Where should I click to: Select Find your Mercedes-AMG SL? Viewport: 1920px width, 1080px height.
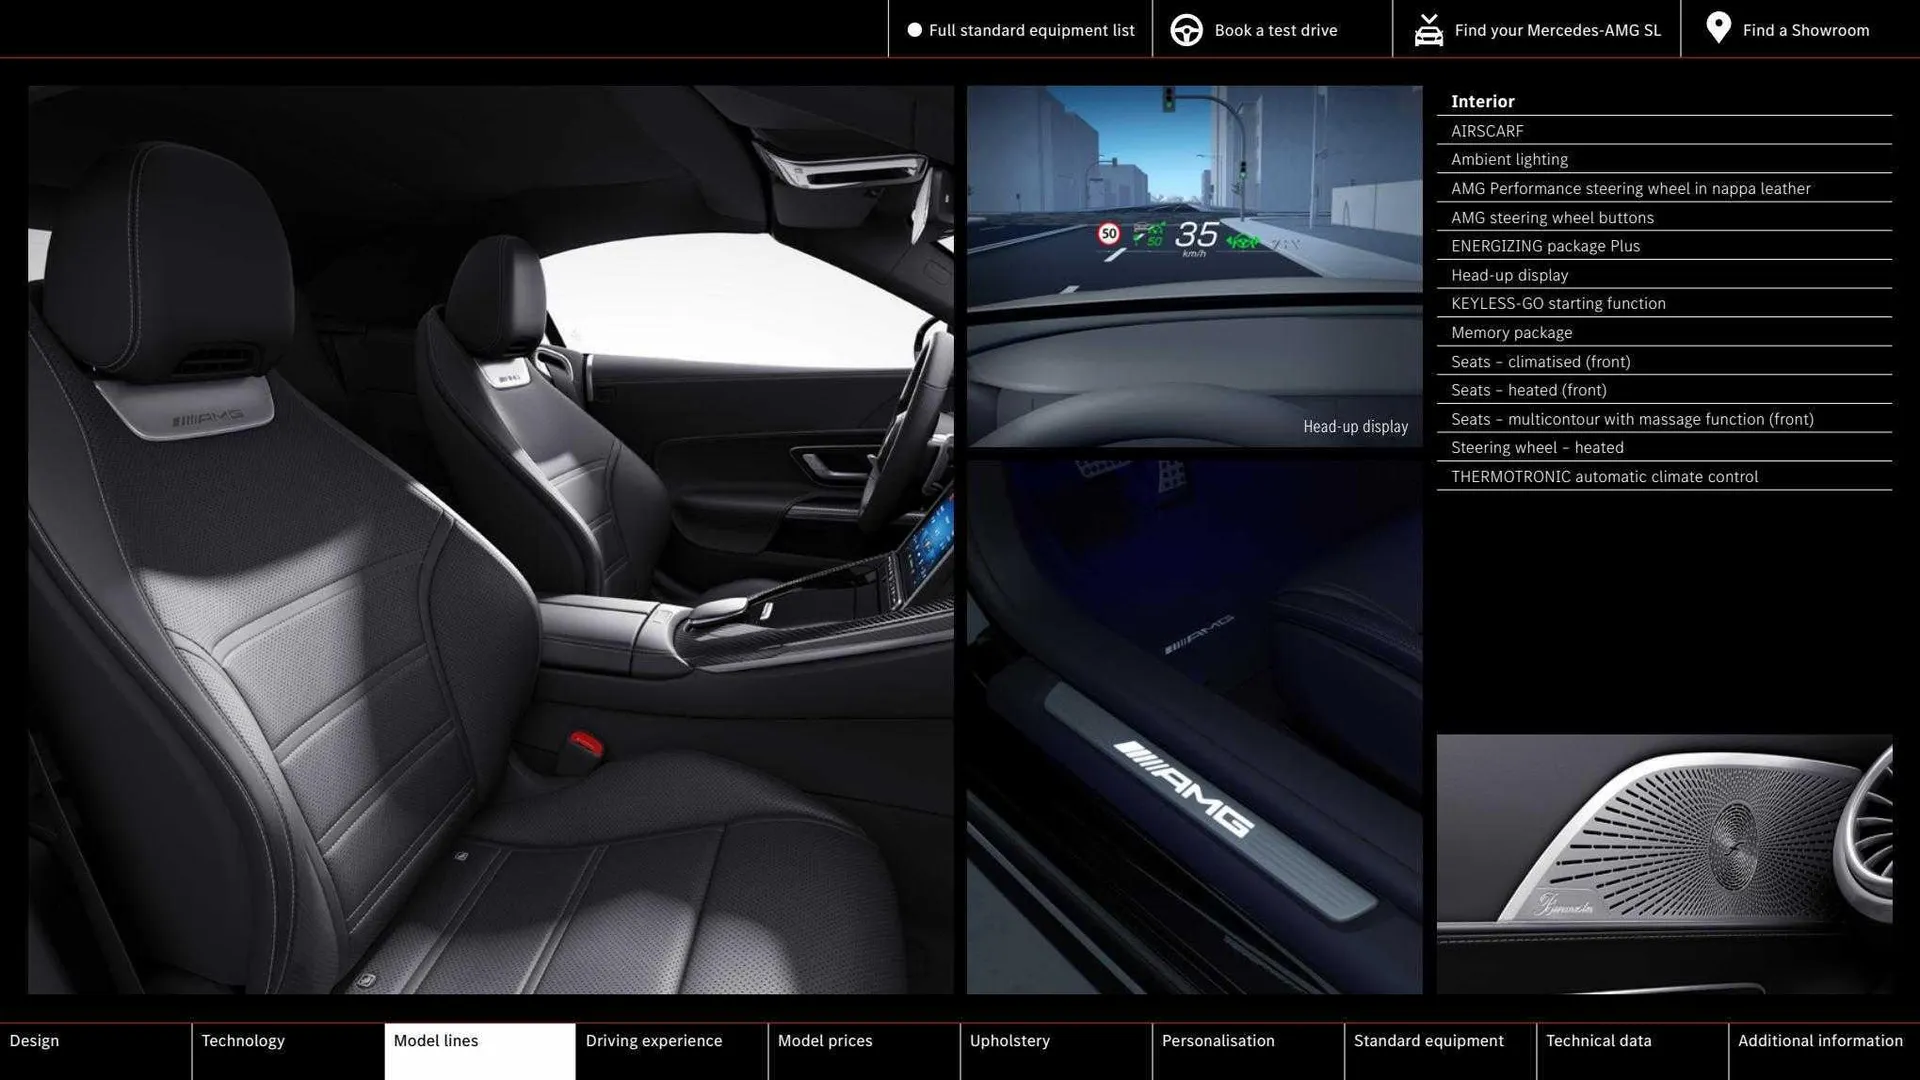pyautogui.click(x=1557, y=30)
